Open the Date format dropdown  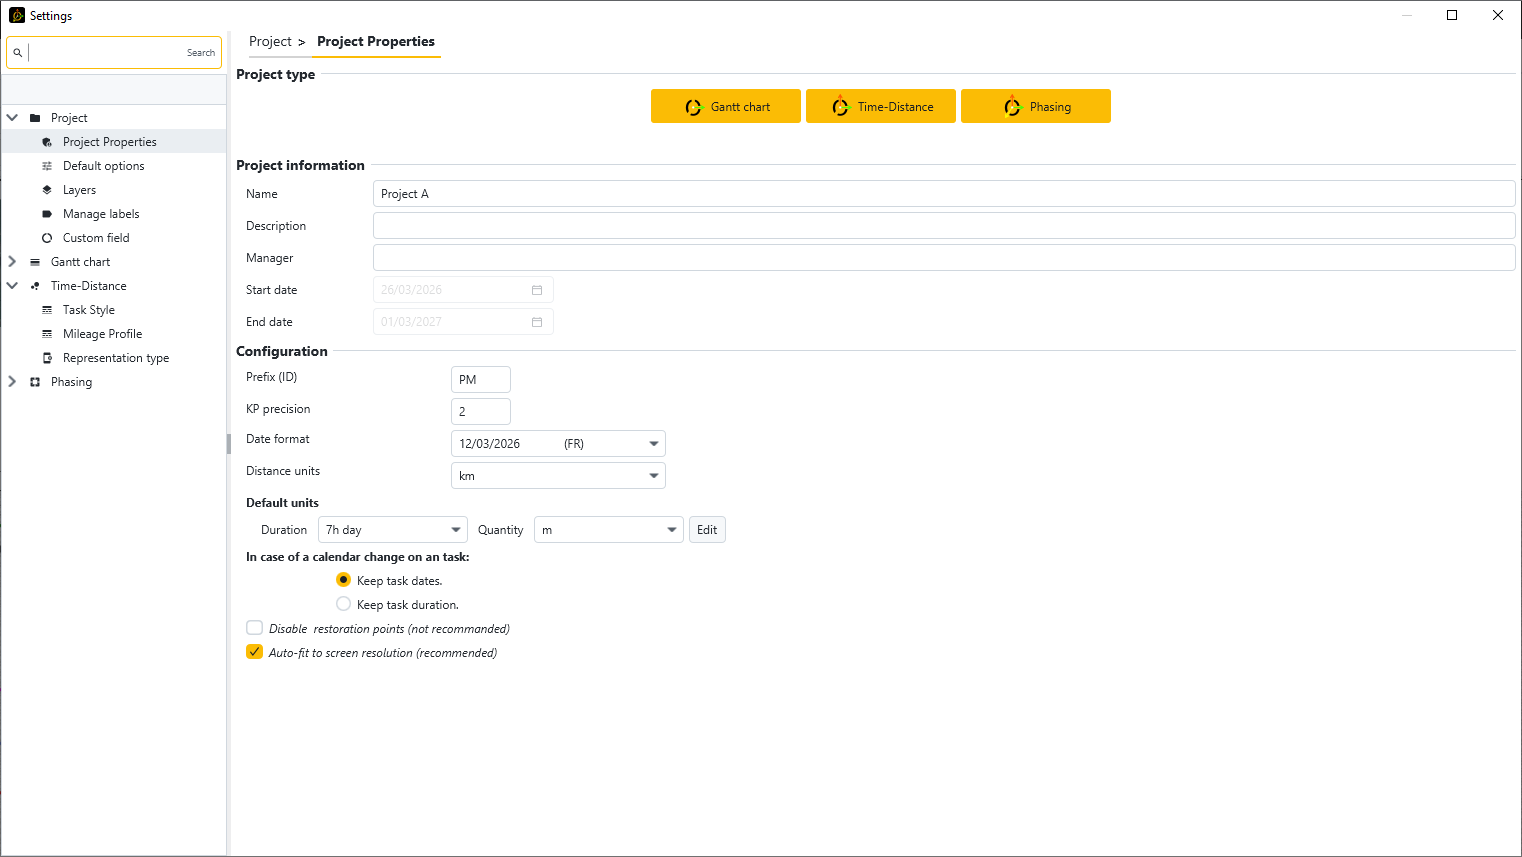click(x=653, y=444)
